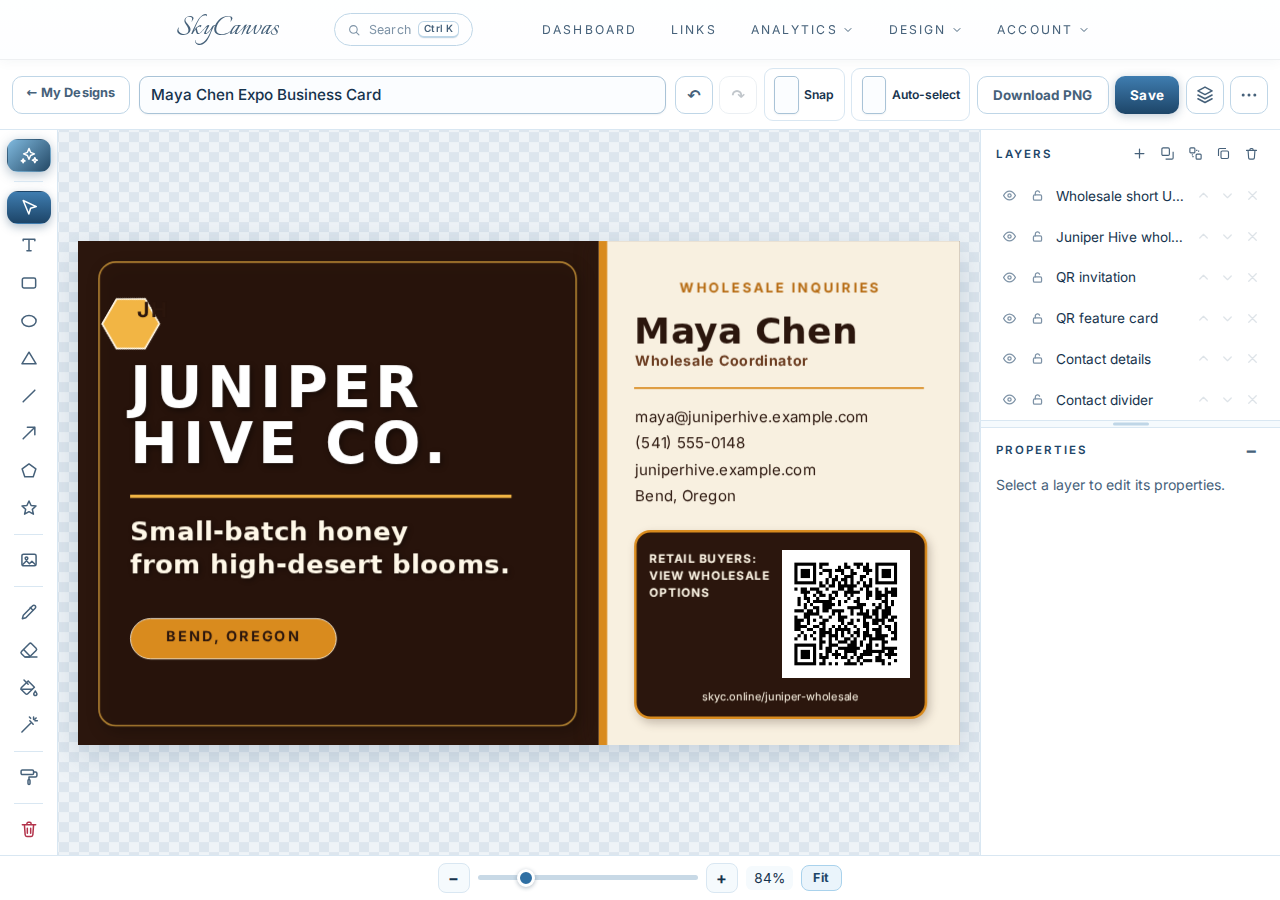Toggle visibility of QR feature card layer

point(1009,318)
